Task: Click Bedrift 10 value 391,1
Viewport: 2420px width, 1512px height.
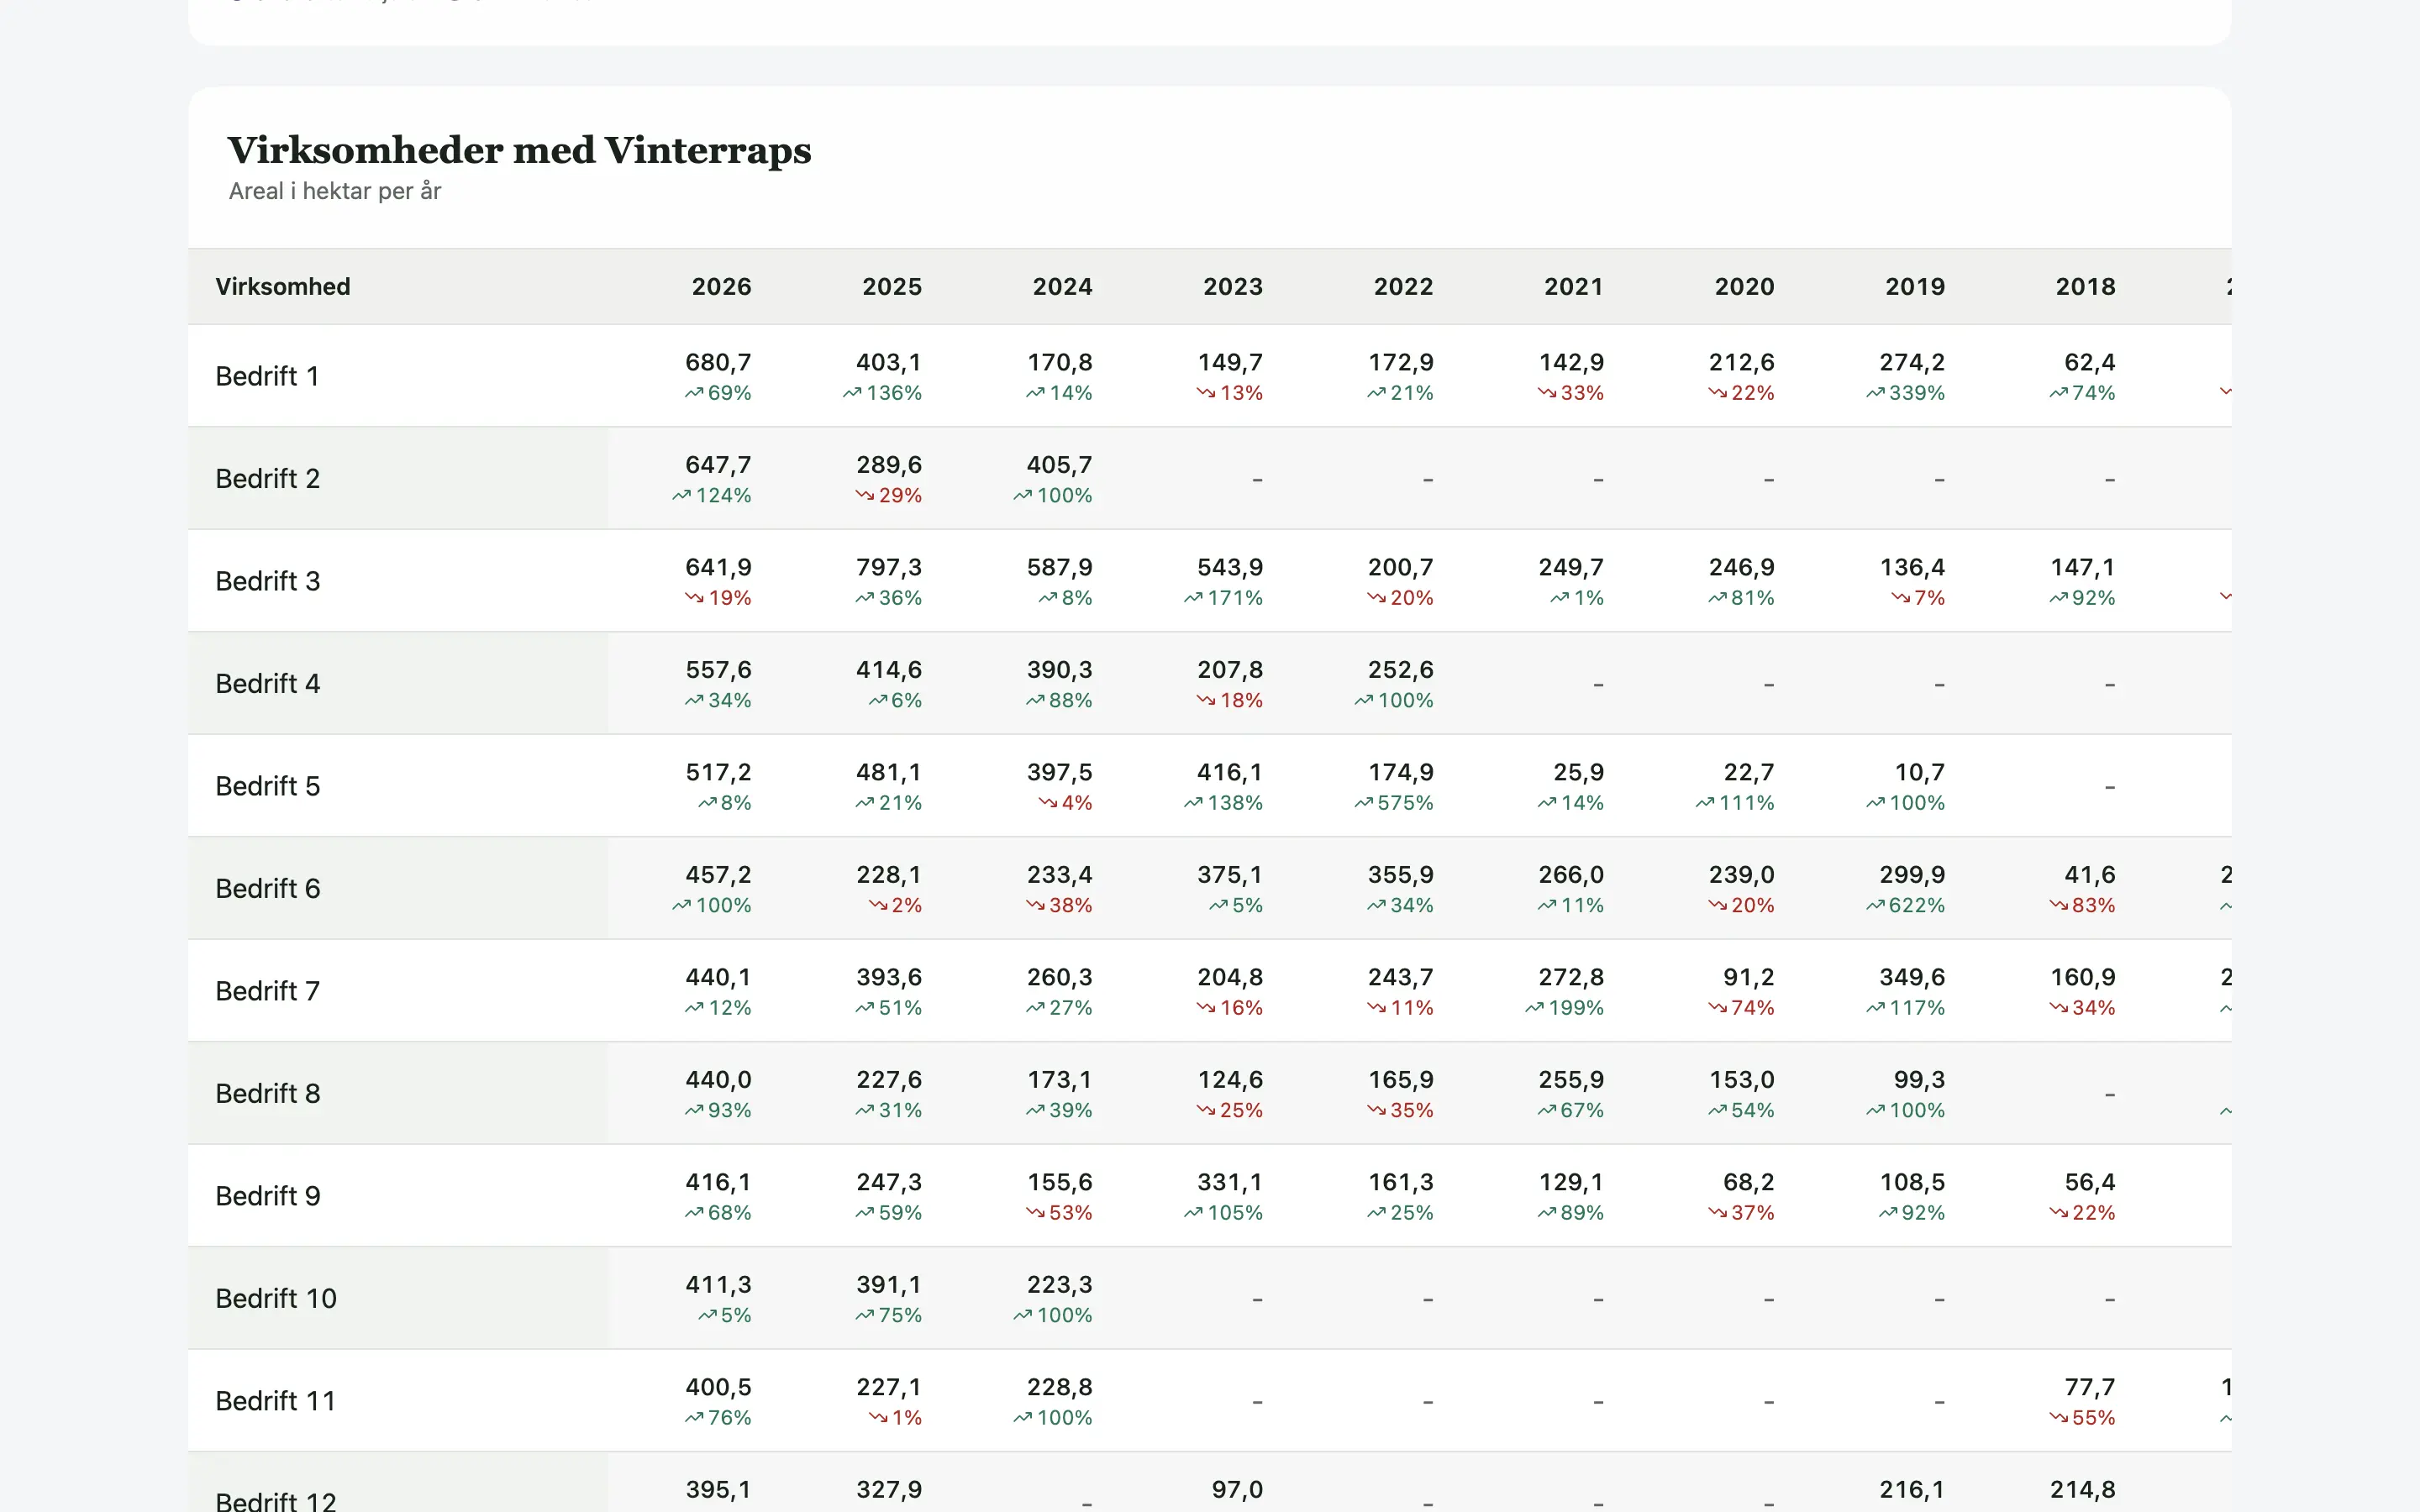Action: pos(889,1285)
